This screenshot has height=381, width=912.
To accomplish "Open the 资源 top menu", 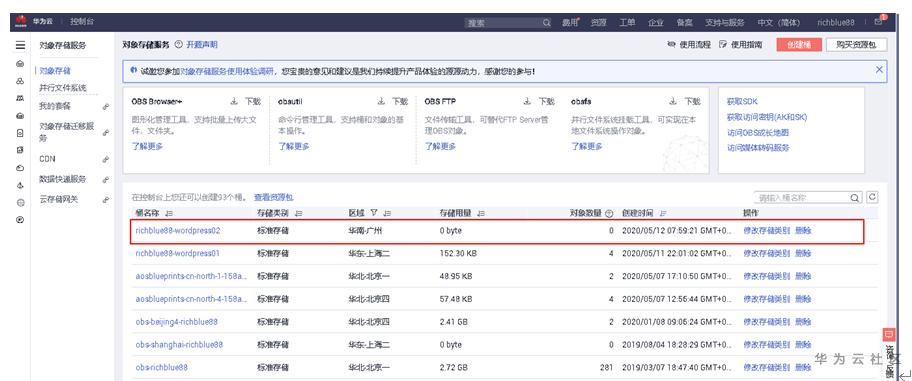I will pyautogui.click(x=598, y=23).
